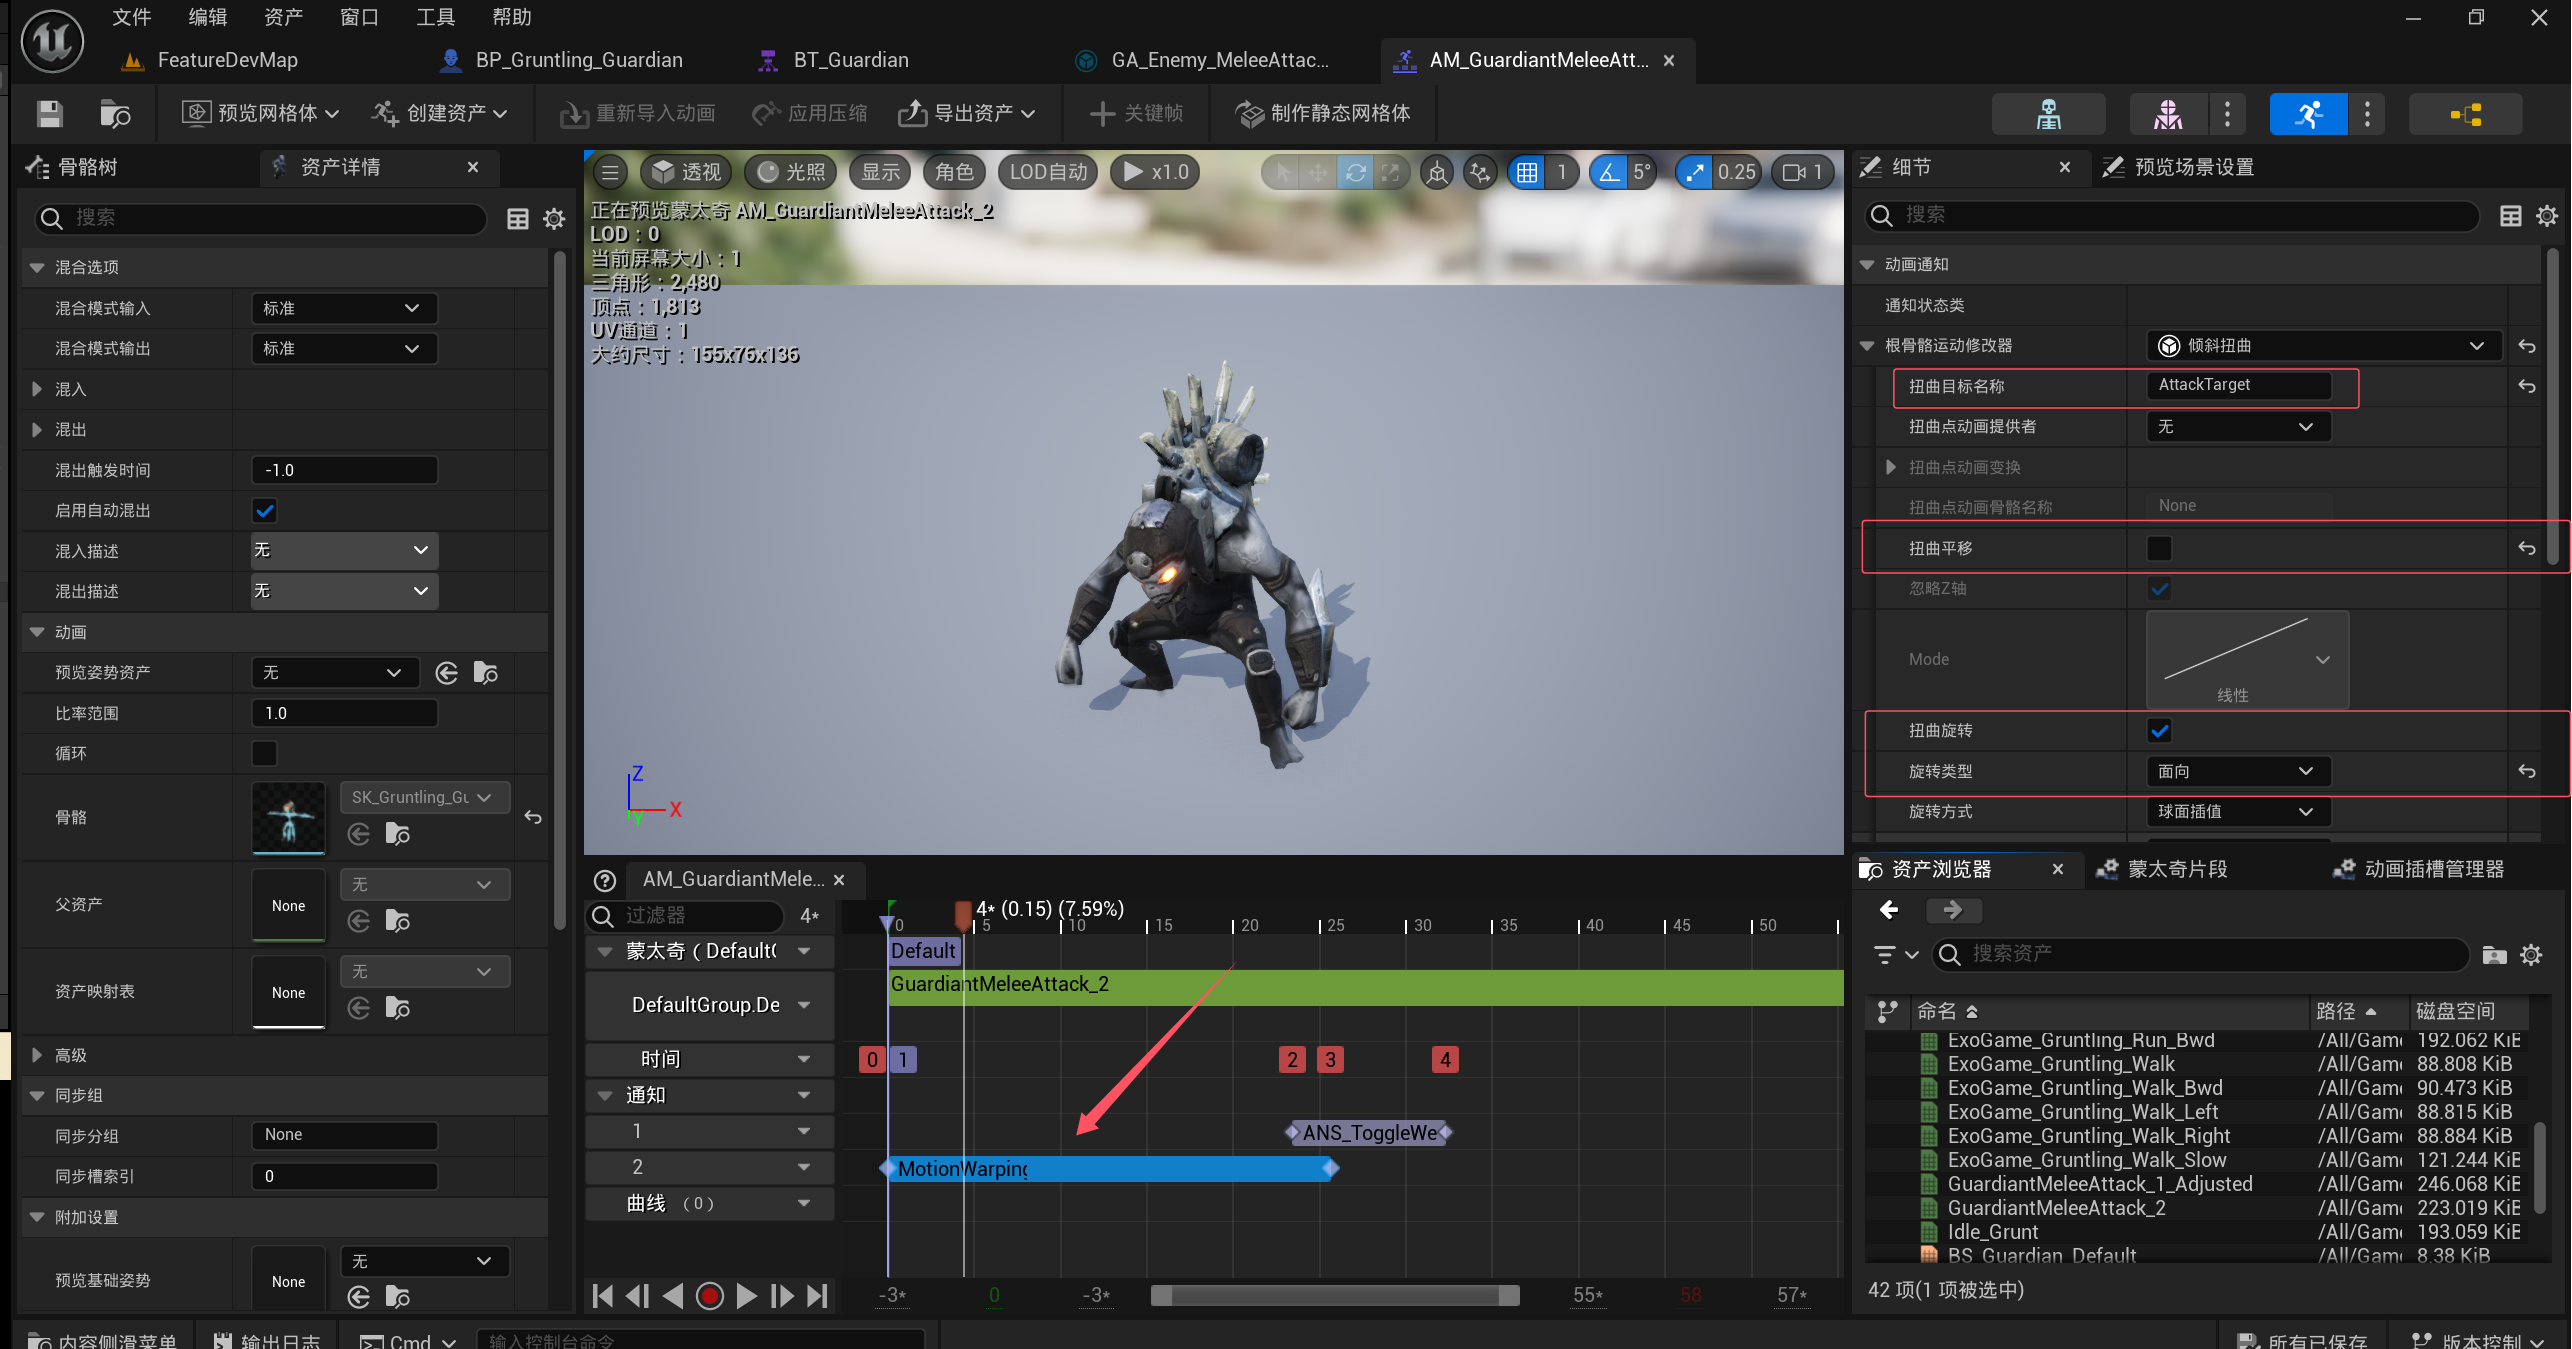Switch to the BT_Guardian tab
The image size is (2572, 1349).
850,60
